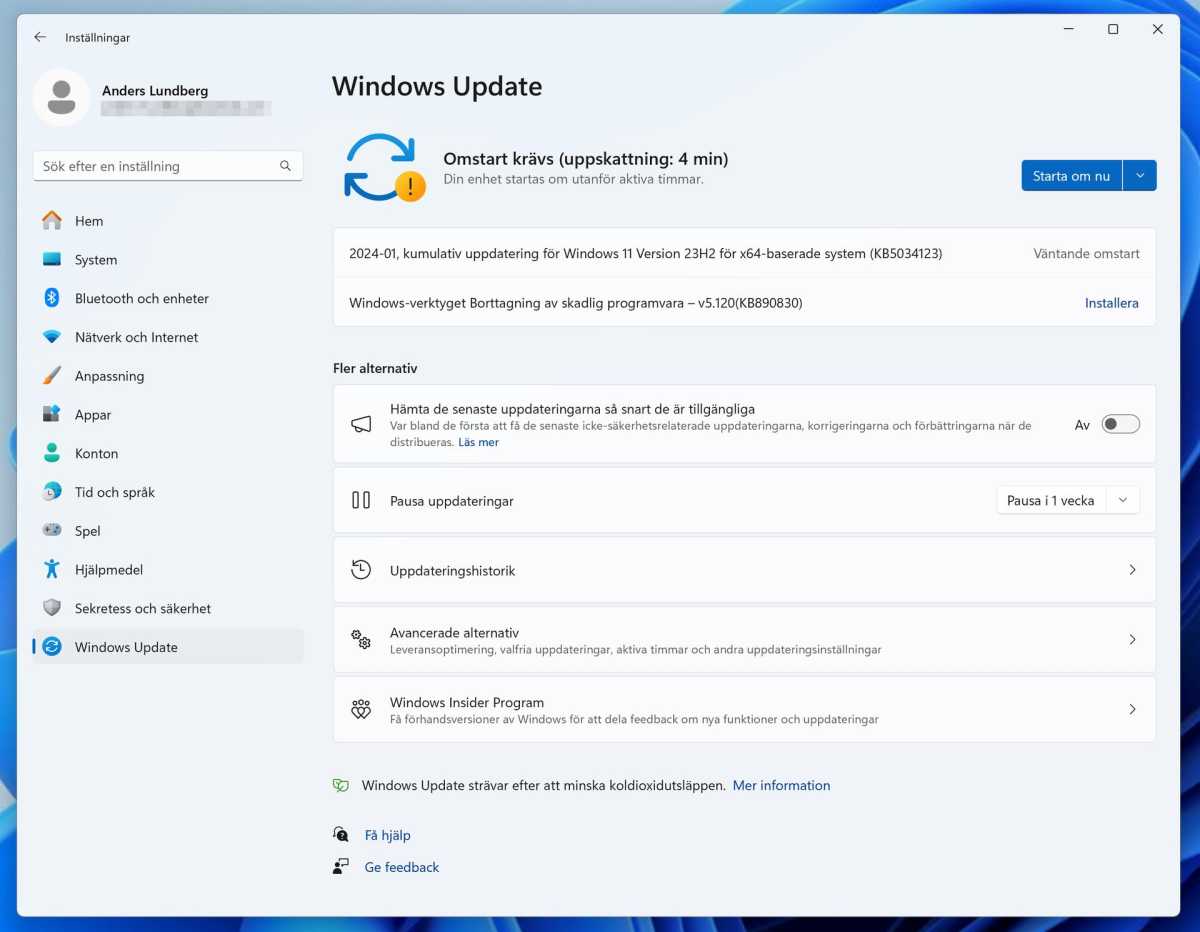This screenshot has height=932, width=1200.
Task: Click the megaphone icon for latest updates
Action: tap(361, 424)
